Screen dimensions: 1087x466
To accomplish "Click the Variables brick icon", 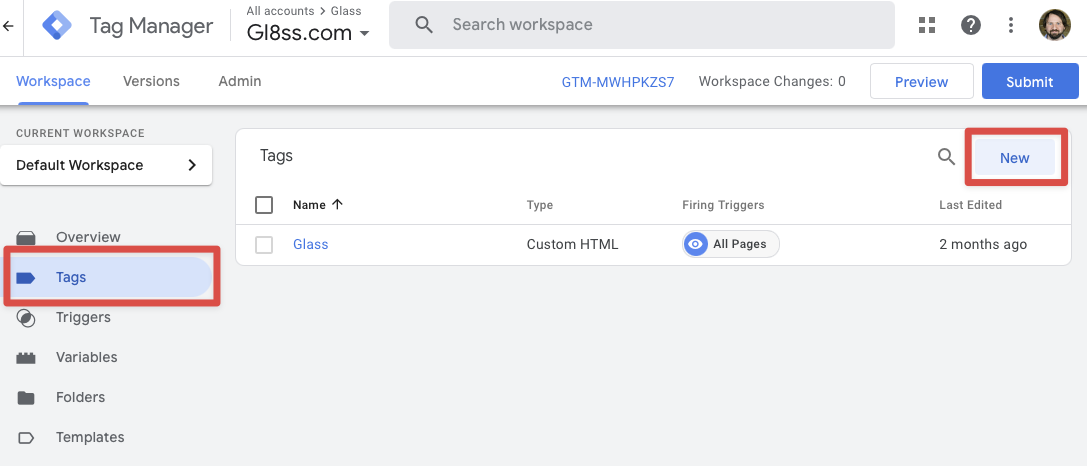I will (26, 358).
